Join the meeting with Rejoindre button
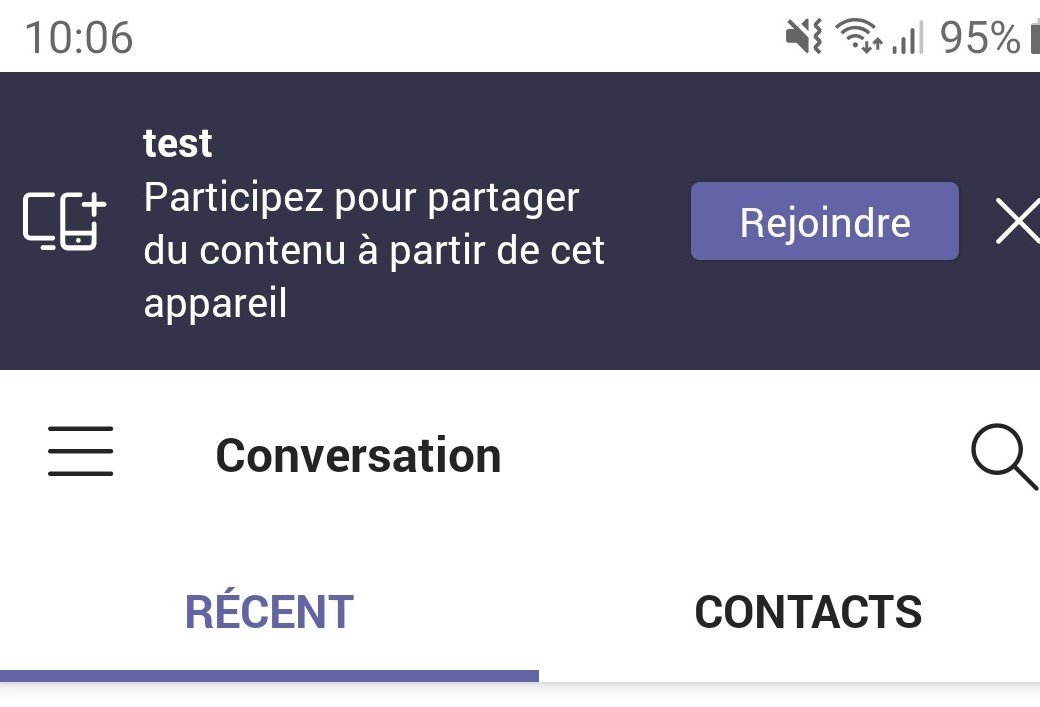The width and height of the screenshot is (1040, 707). [824, 221]
